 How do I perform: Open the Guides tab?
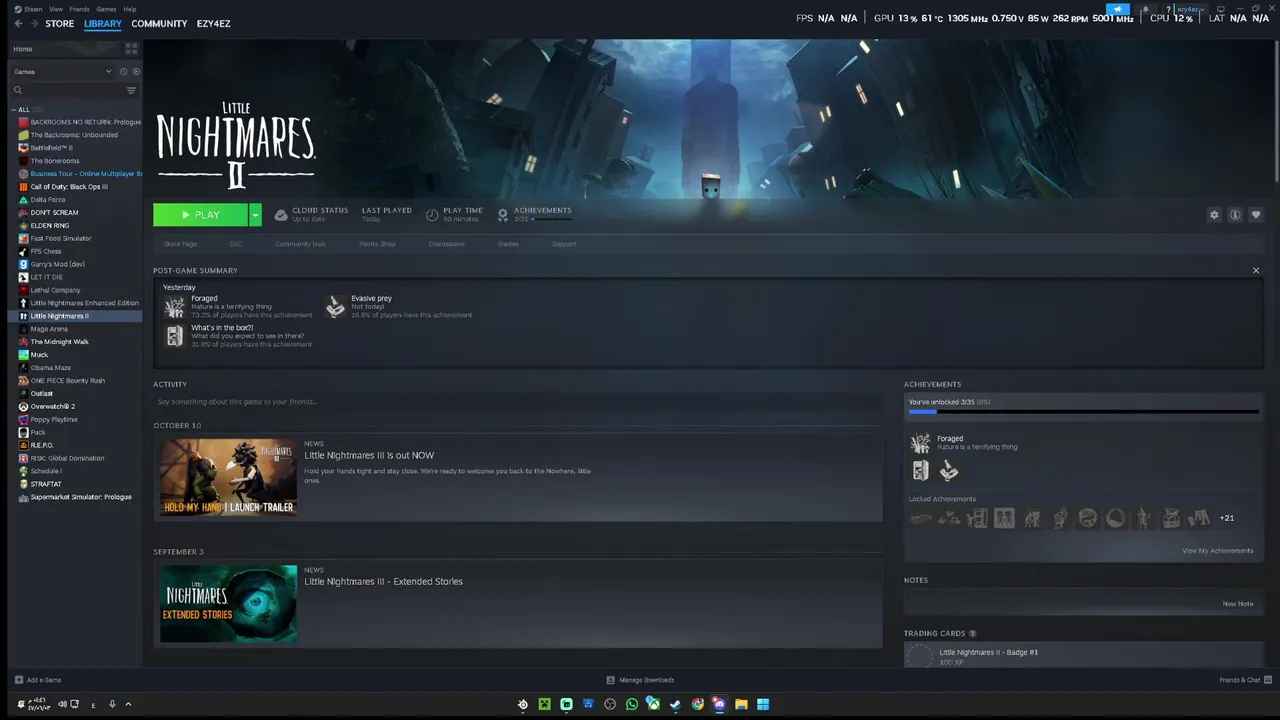click(508, 244)
